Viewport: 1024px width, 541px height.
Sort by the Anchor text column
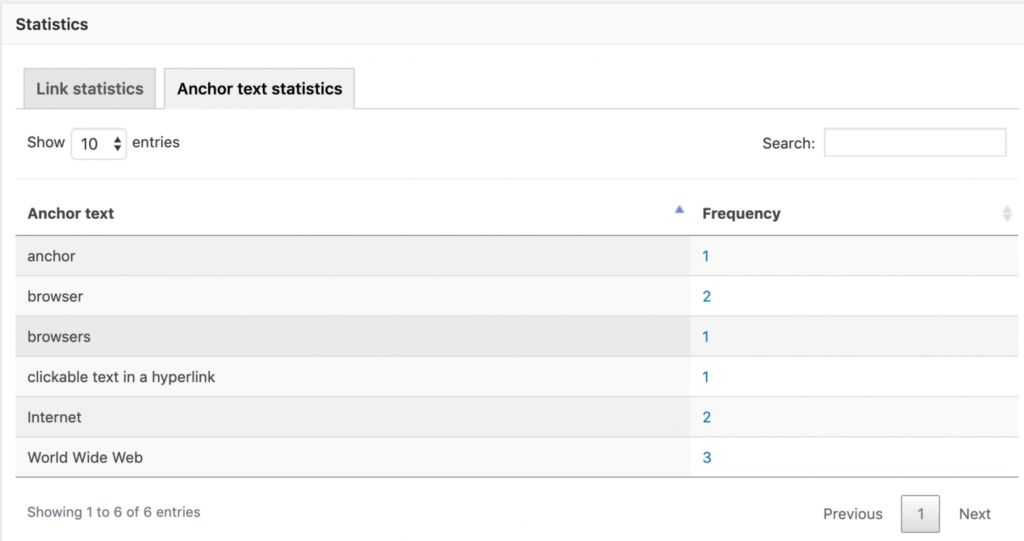pyautogui.click(x=353, y=214)
